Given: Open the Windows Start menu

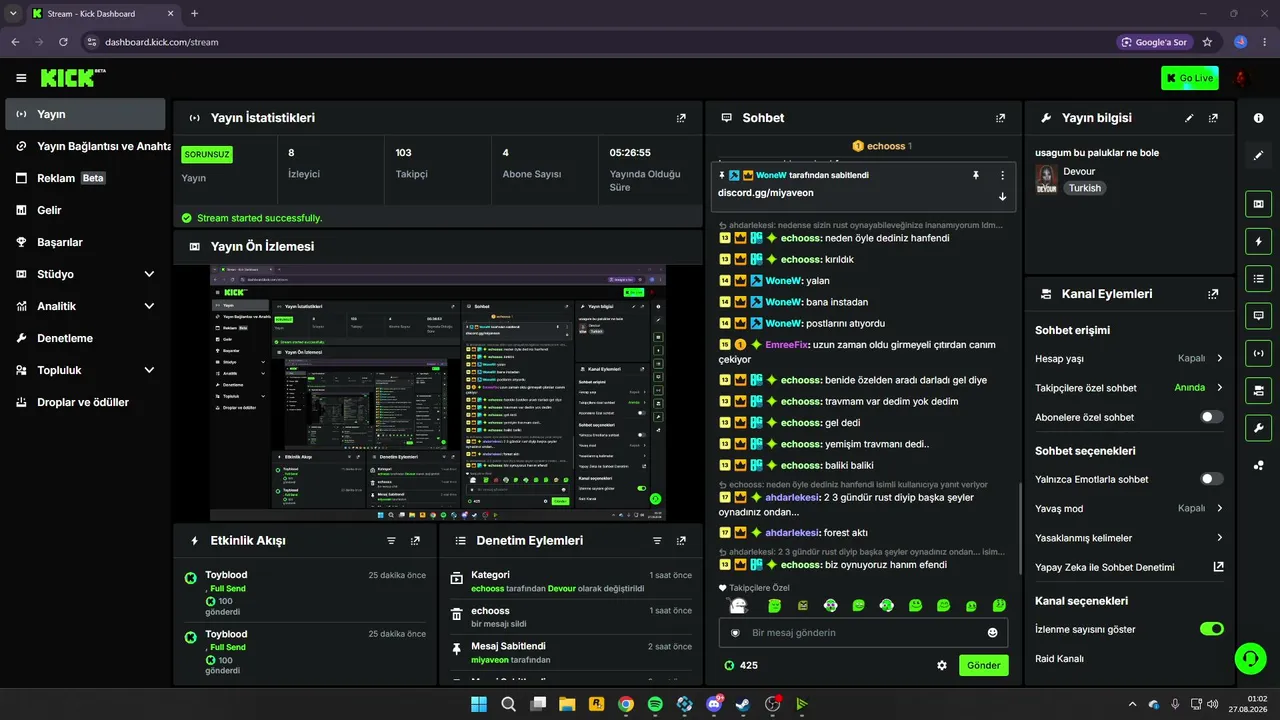Looking at the screenshot, I should pos(479,704).
